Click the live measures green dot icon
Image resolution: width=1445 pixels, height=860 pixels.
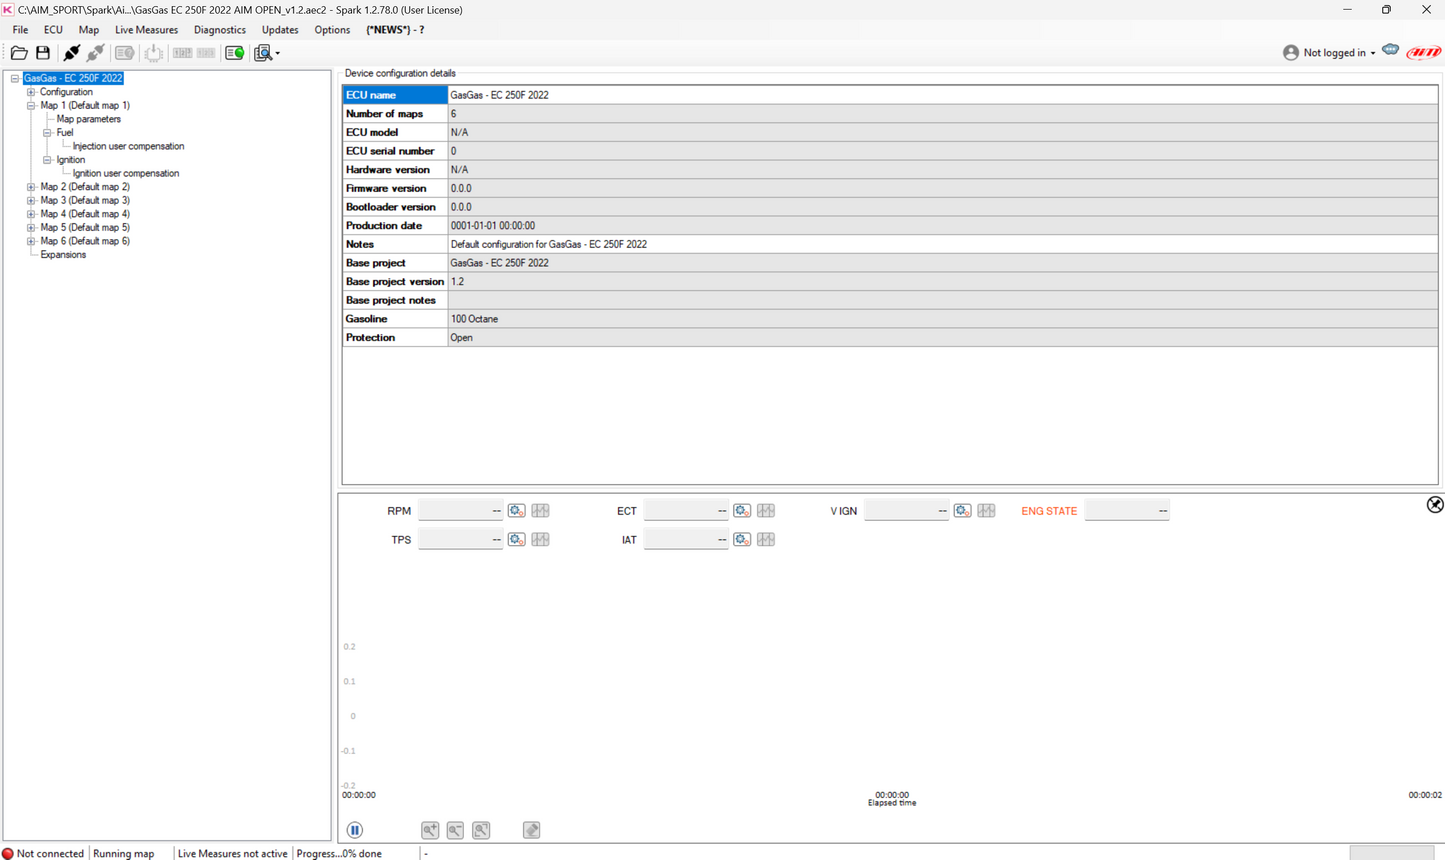click(234, 53)
